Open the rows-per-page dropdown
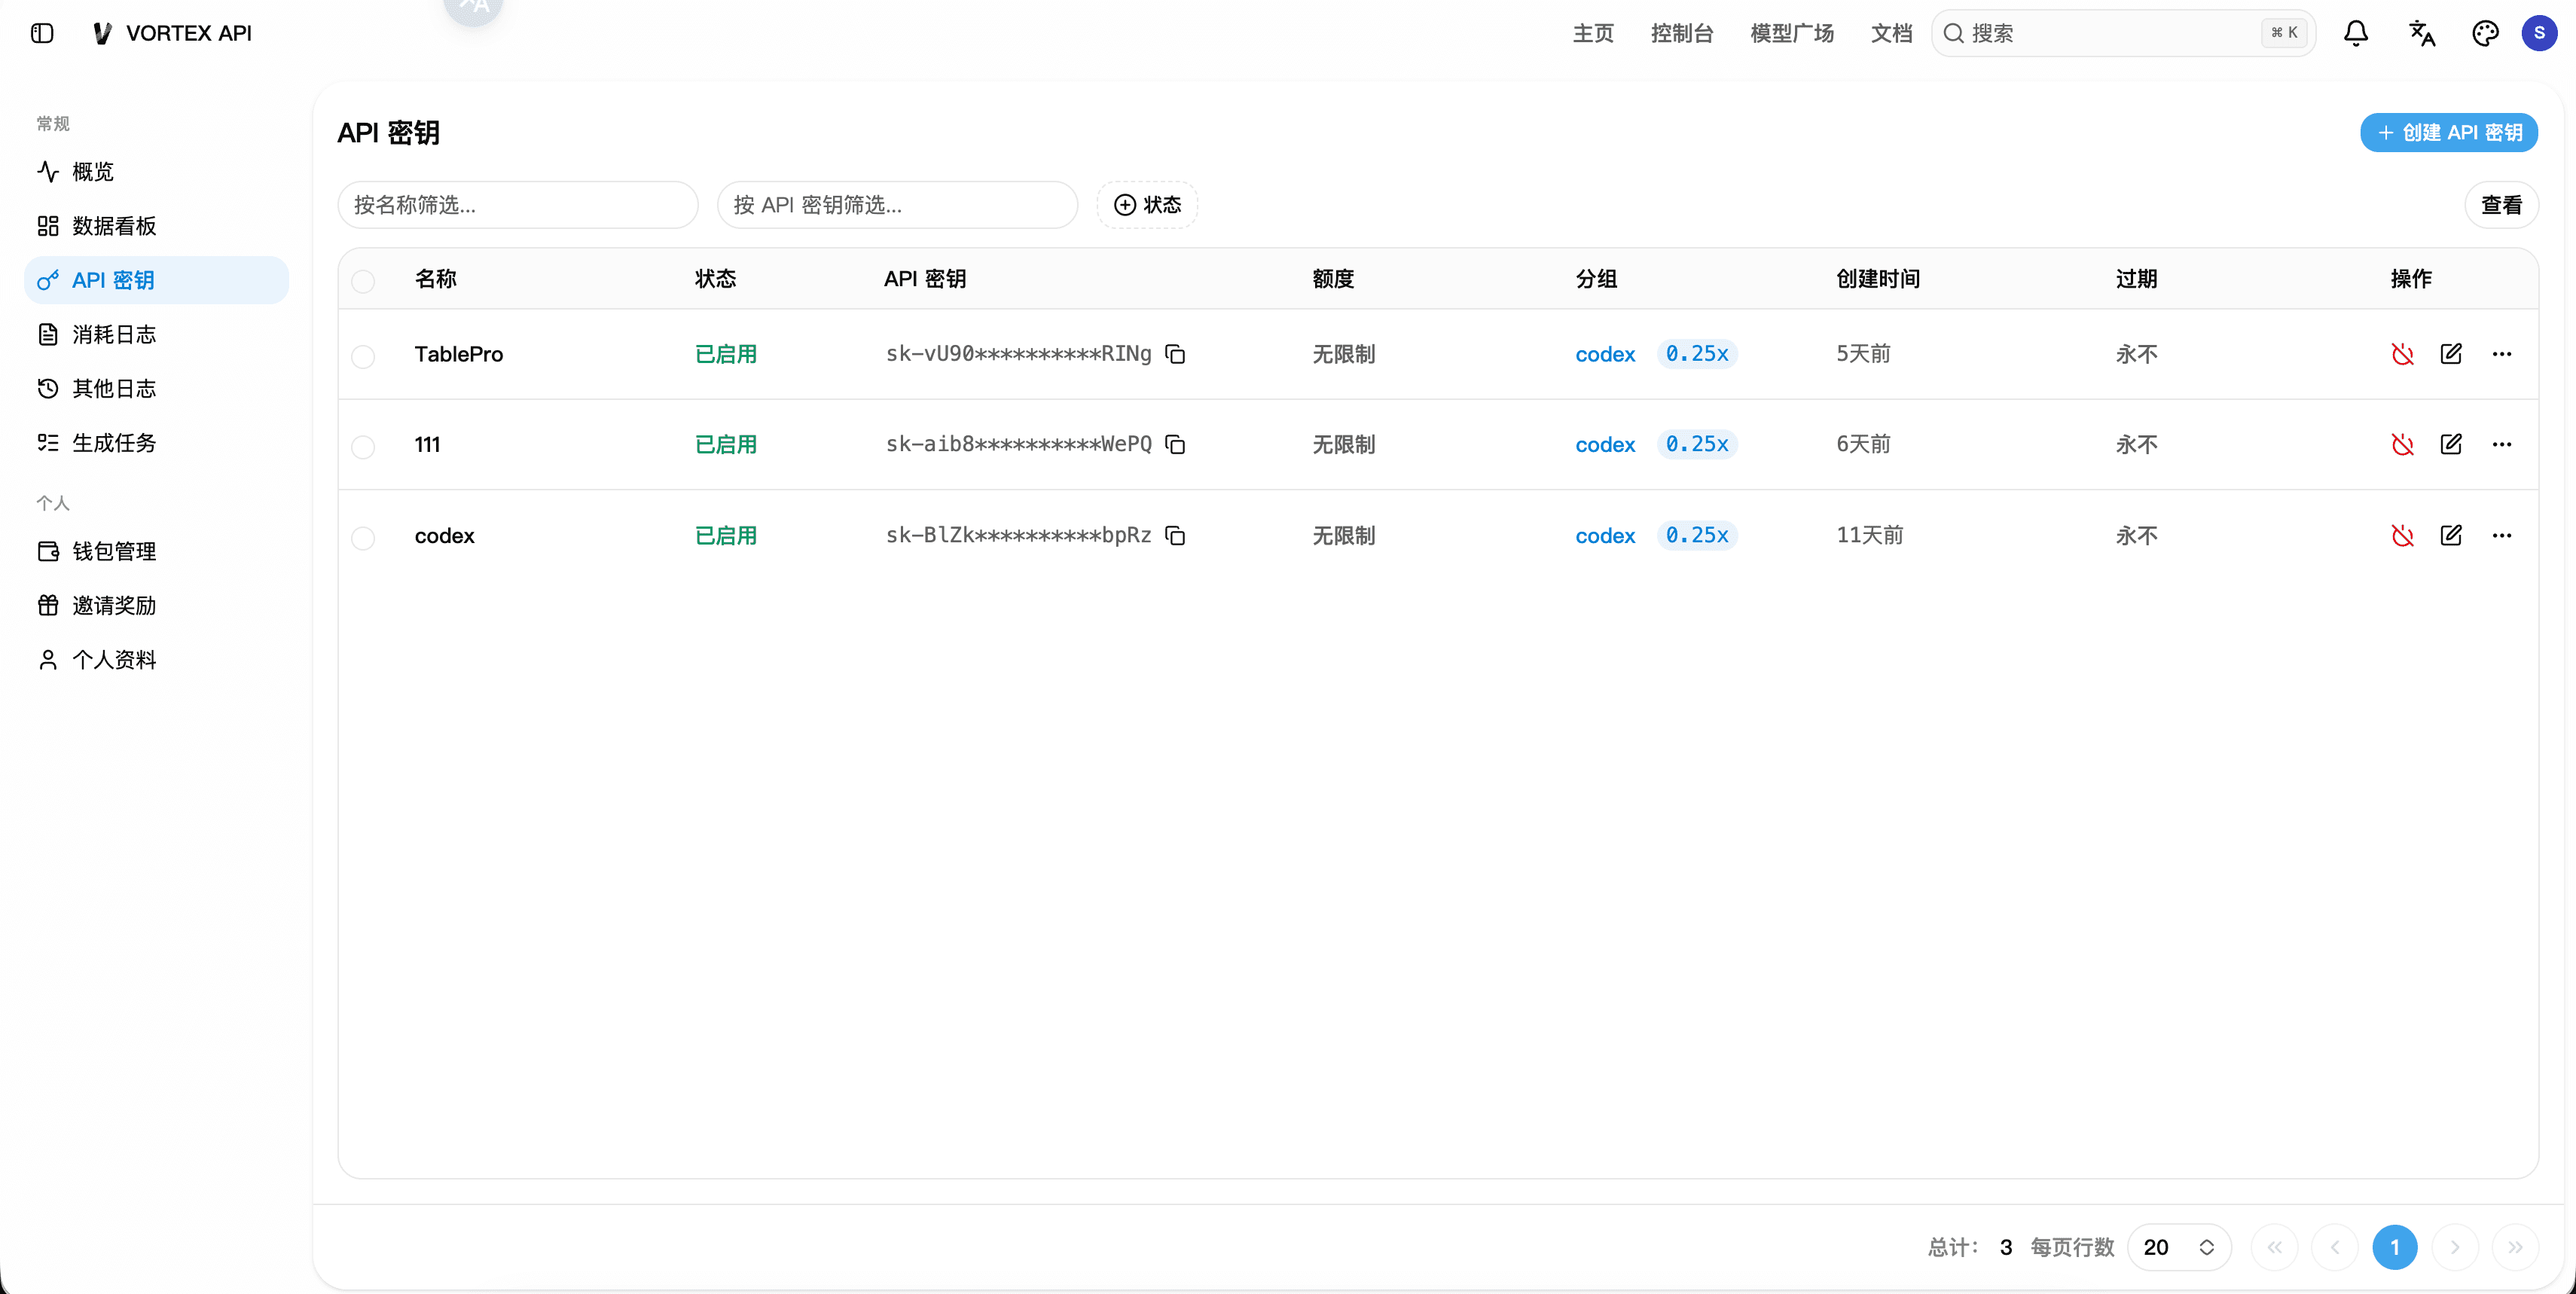Screen dimensions: 2576x1294 2180,1247
